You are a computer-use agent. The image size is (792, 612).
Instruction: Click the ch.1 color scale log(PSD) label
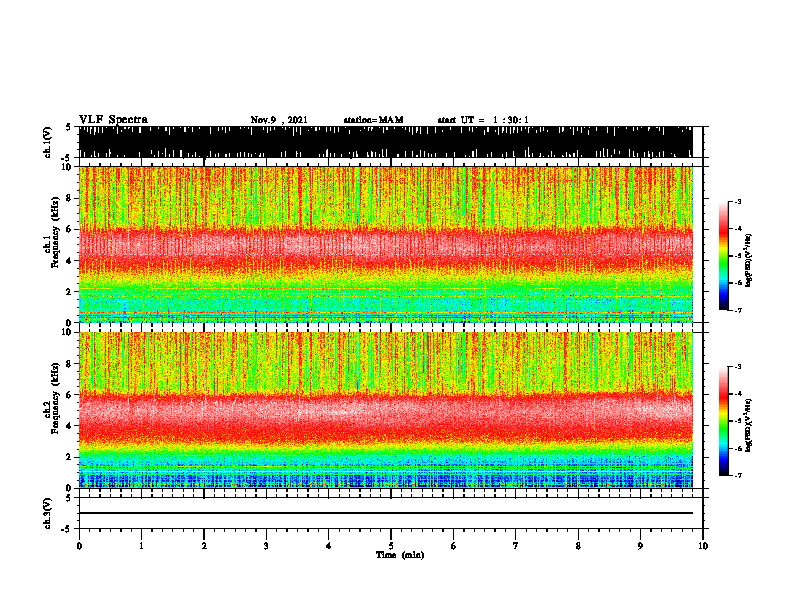click(x=749, y=261)
